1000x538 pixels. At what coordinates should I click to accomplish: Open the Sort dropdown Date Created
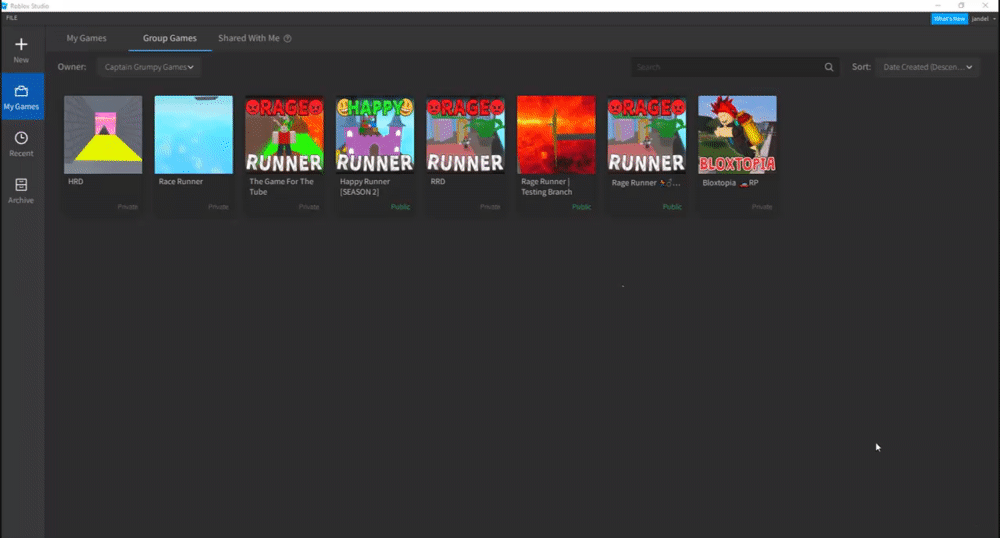(927, 67)
